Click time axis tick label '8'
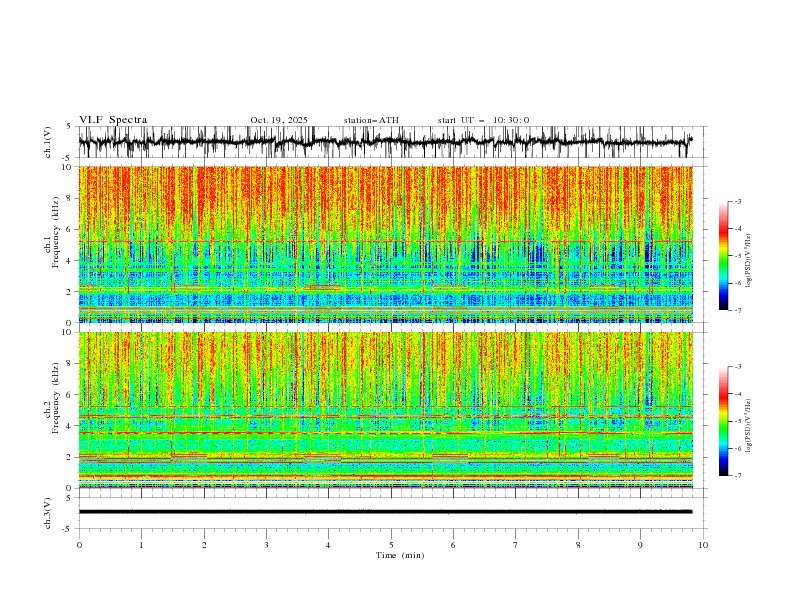 pyautogui.click(x=578, y=545)
